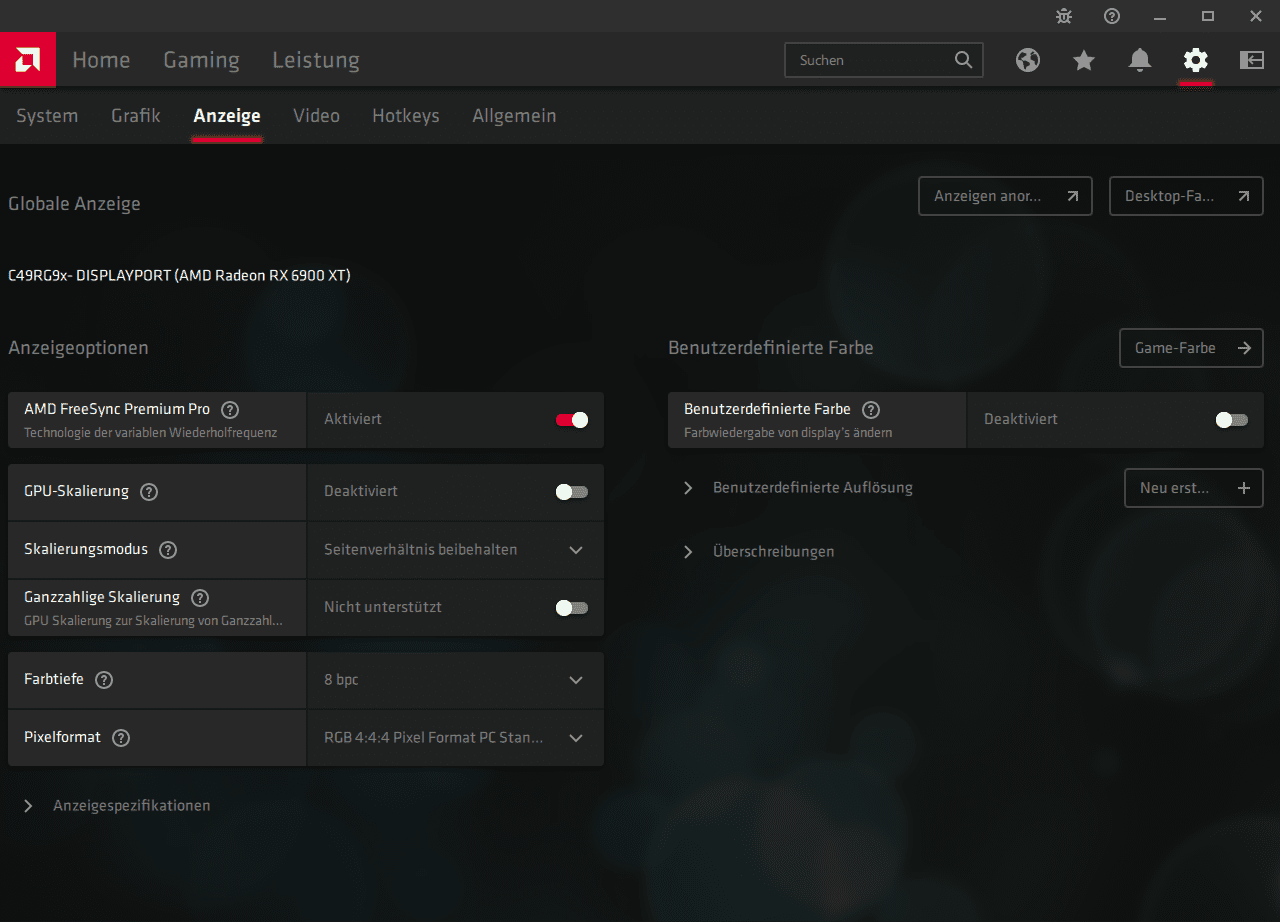Open help question mark in title bar
Viewport: 1280px width, 922px height.
click(1112, 16)
